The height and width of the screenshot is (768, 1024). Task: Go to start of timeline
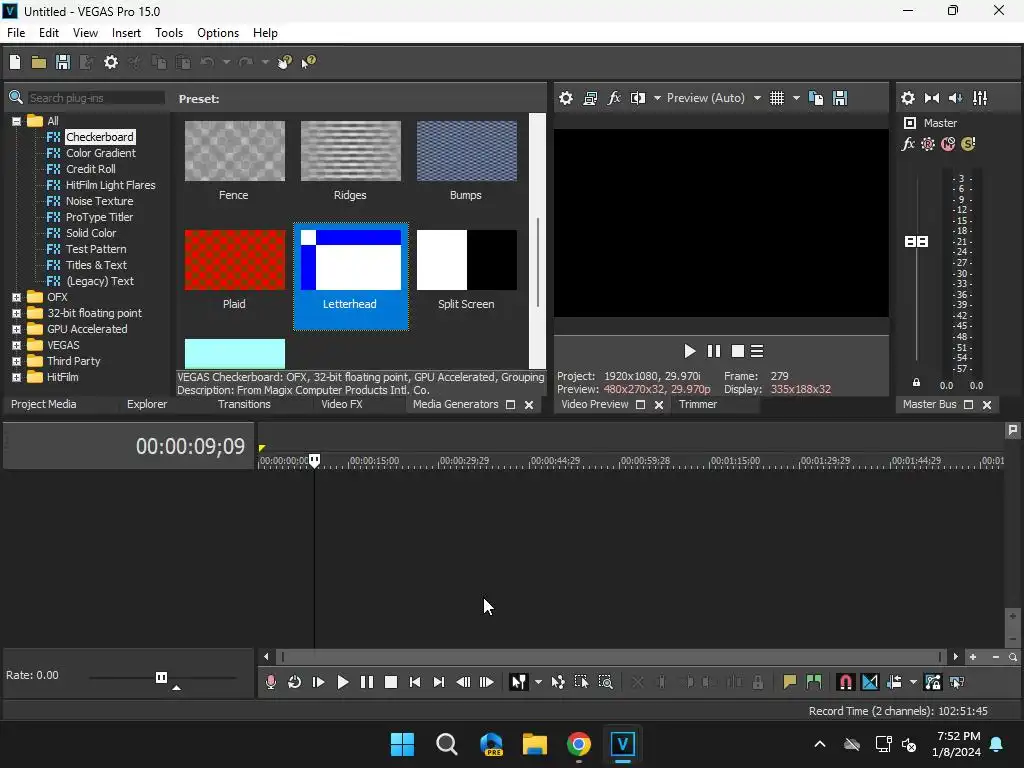point(415,682)
